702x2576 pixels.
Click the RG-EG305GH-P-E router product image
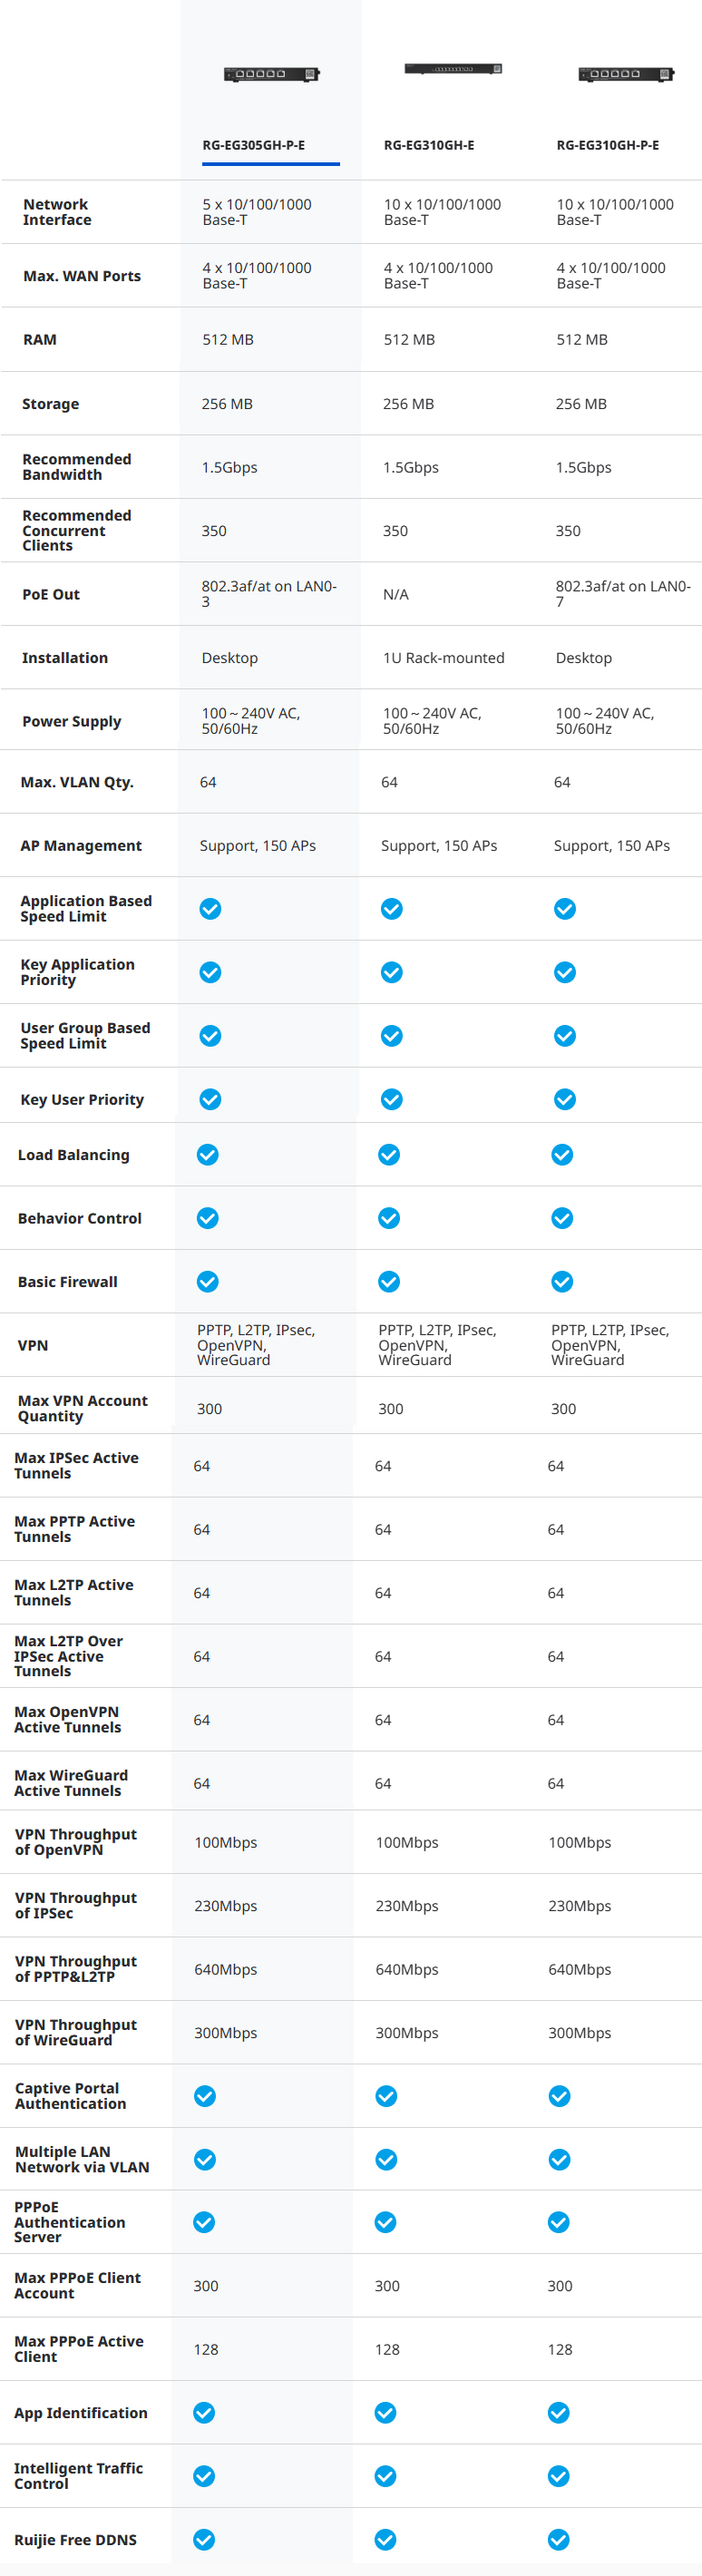coord(270,74)
